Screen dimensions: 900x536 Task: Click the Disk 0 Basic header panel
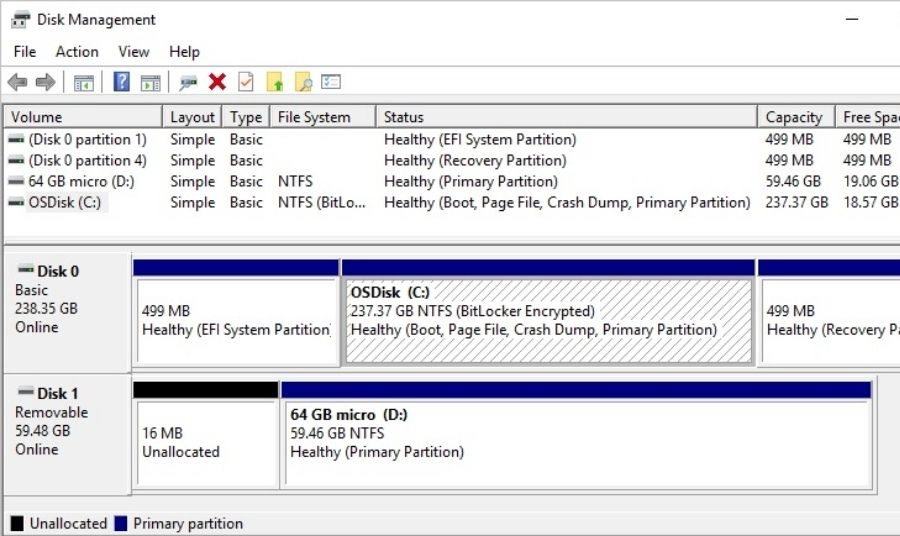pyautogui.click(x=67, y=313)
